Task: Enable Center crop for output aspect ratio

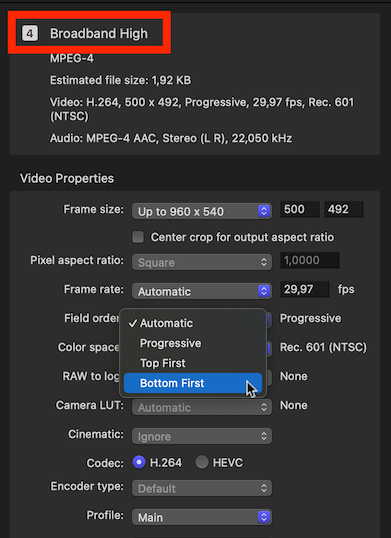Action: (138, 237)
